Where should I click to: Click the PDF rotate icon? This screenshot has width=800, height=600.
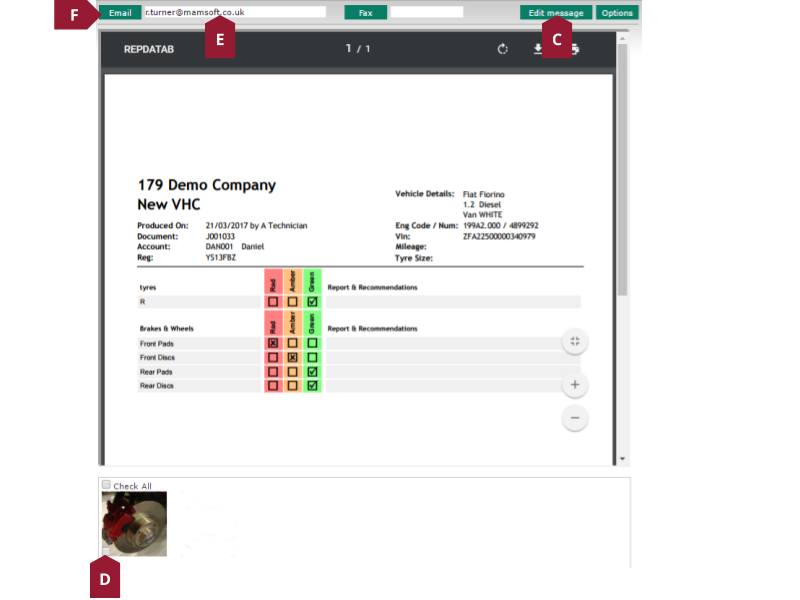(503, 49)
